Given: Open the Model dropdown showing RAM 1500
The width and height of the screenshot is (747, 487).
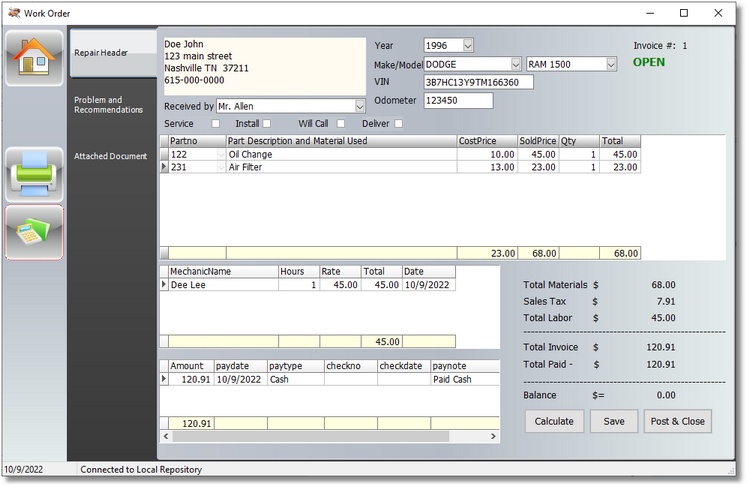Looking at the screenshot, I should click(610, 64).
